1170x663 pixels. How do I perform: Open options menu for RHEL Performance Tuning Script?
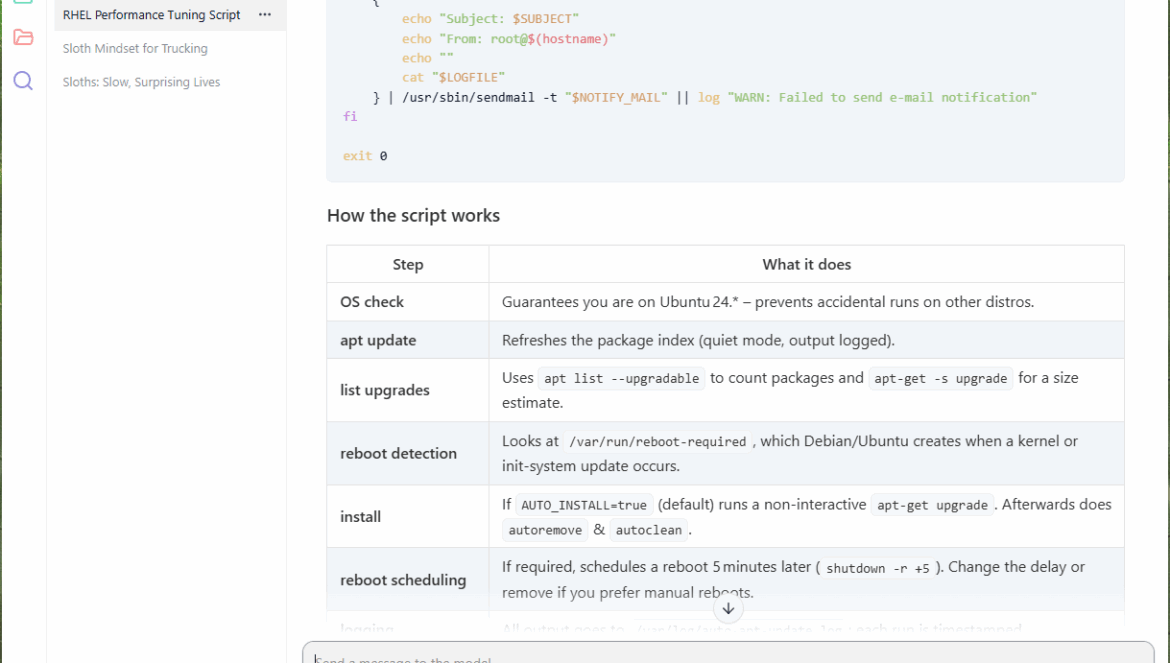265,15
